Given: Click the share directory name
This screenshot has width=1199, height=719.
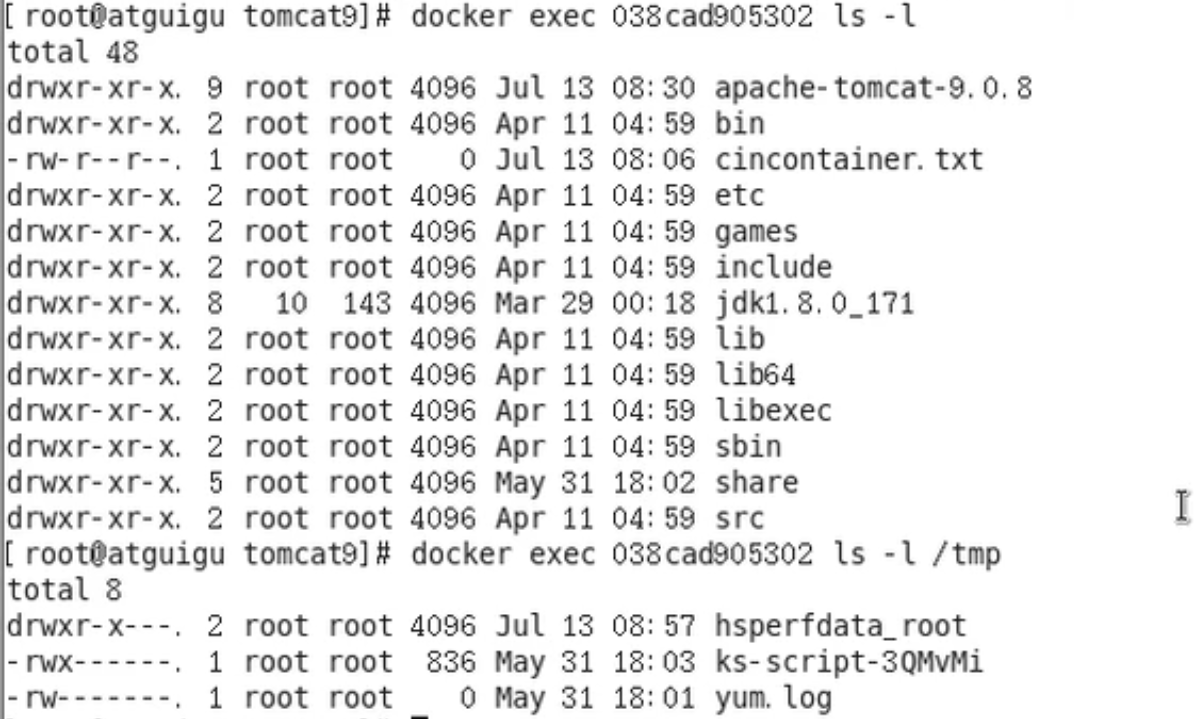Looking at the screenshot, I should (x=756, y=482).
